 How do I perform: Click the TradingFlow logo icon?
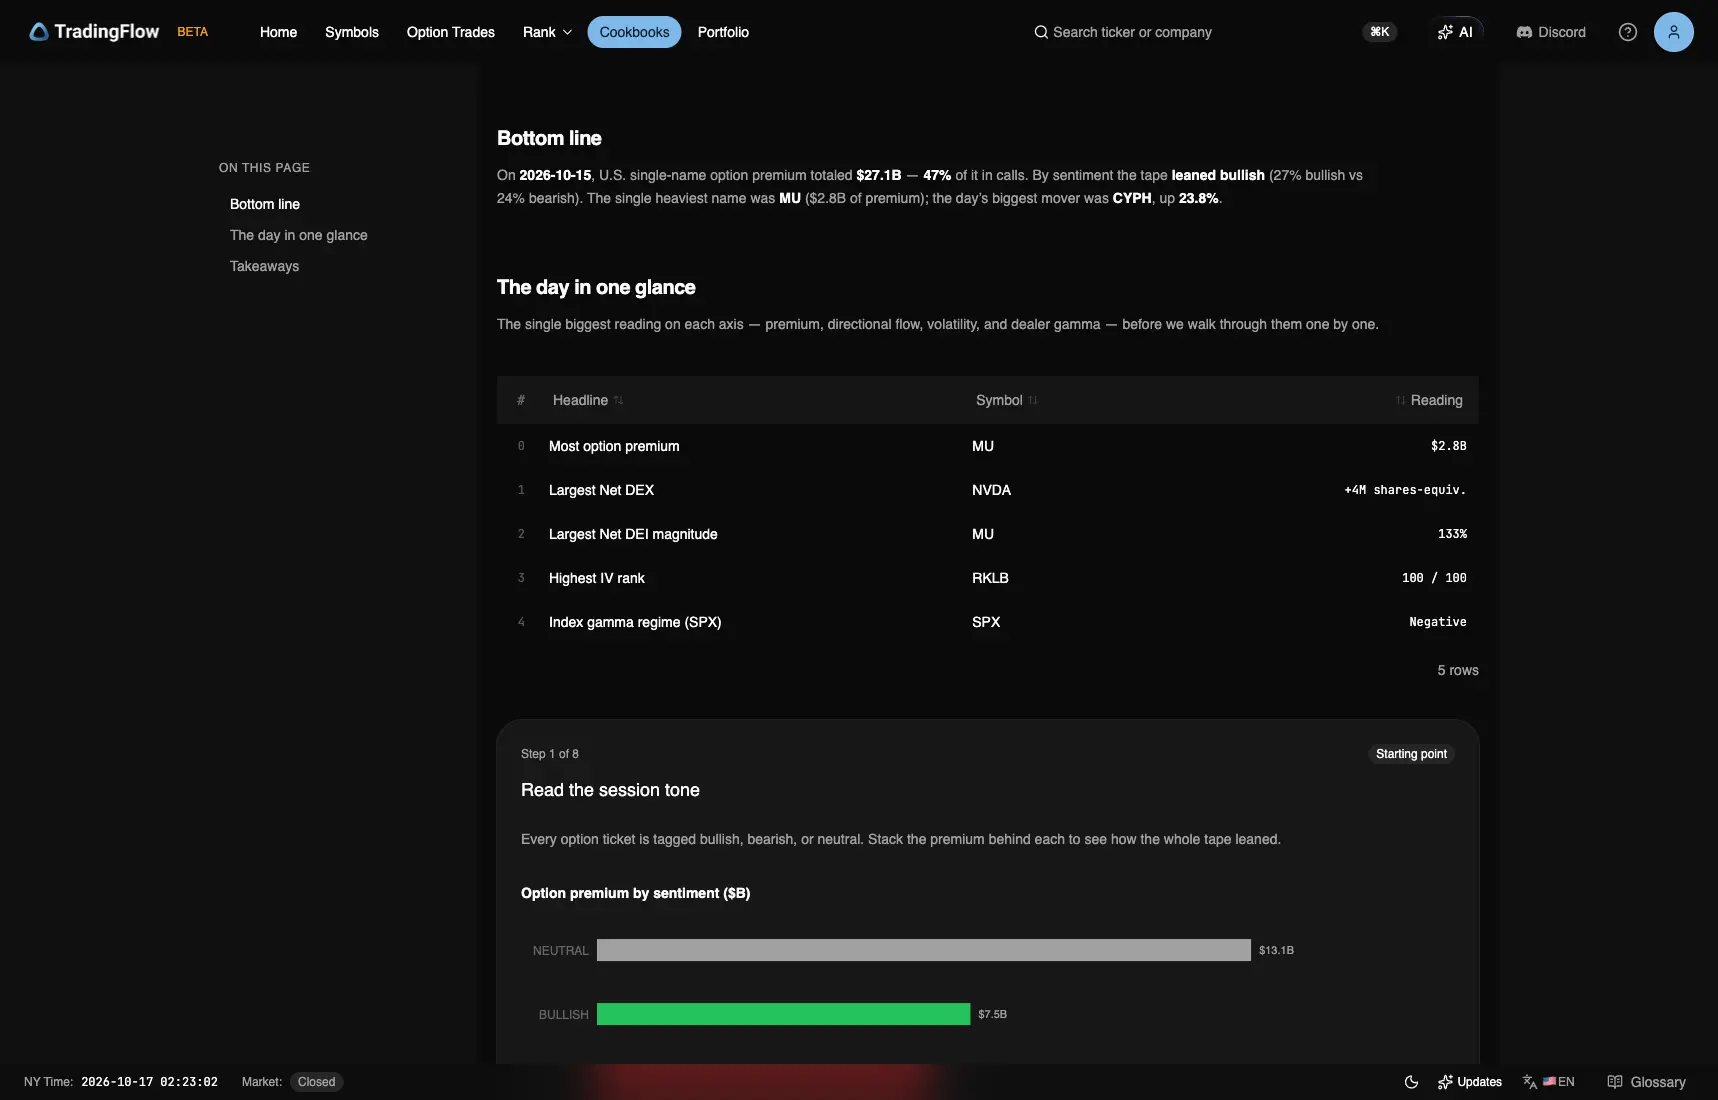pyautogui.click(x=39, y=32)
